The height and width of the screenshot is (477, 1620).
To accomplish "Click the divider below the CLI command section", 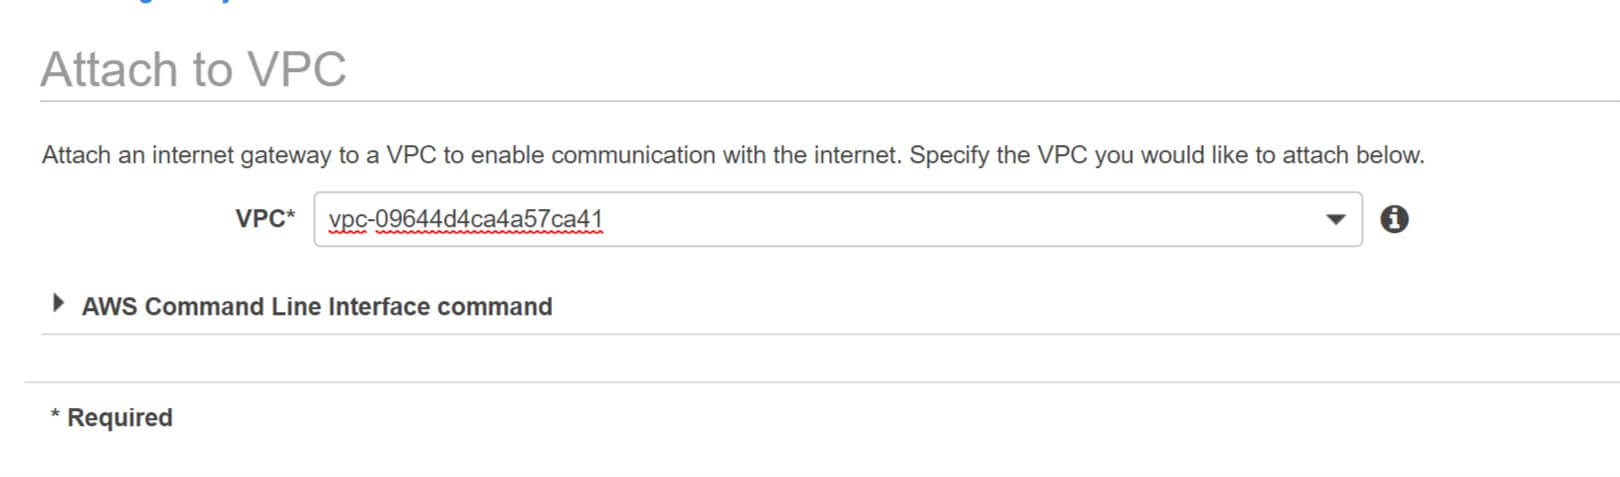I will click(830, 334).
